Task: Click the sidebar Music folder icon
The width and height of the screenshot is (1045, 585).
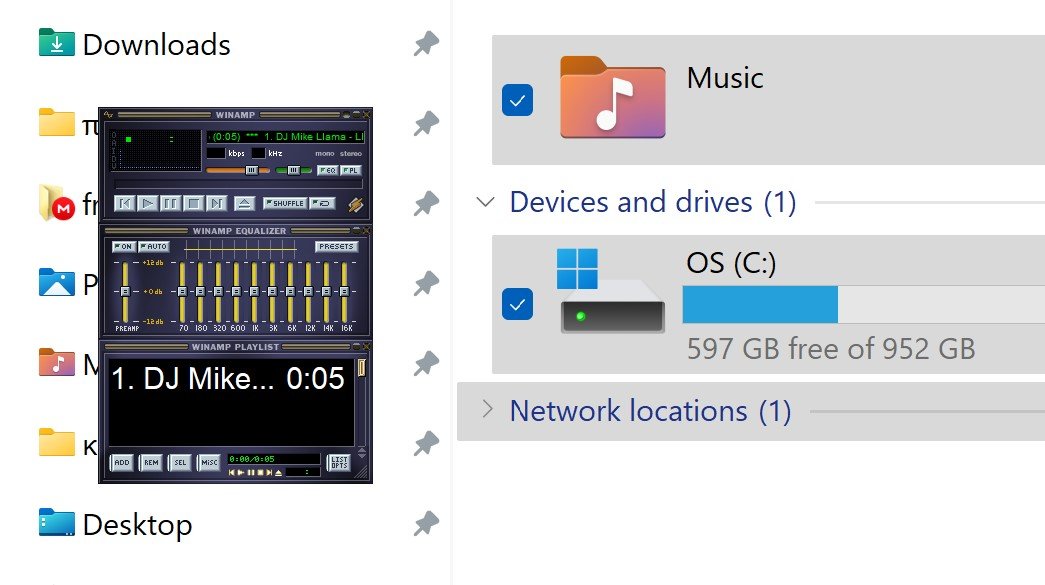Action: (x=57, y=362)
